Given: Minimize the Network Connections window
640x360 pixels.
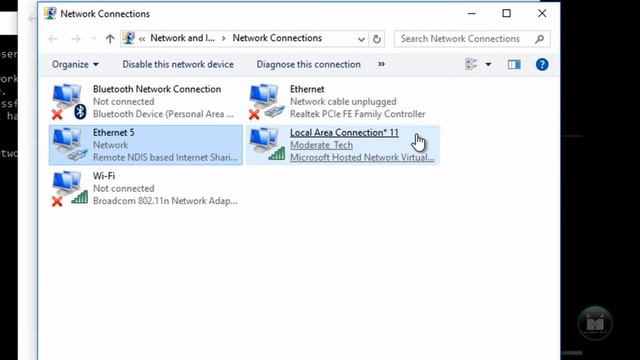Looking at the screenshot, I should [x=471, y=13].
